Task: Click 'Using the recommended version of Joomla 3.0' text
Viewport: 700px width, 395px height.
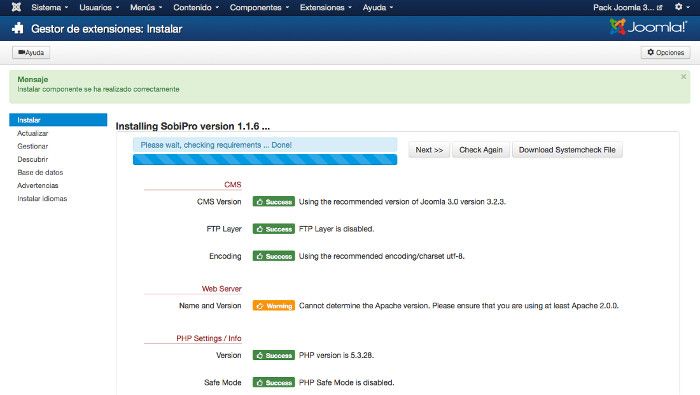Action: coord(402,202)
